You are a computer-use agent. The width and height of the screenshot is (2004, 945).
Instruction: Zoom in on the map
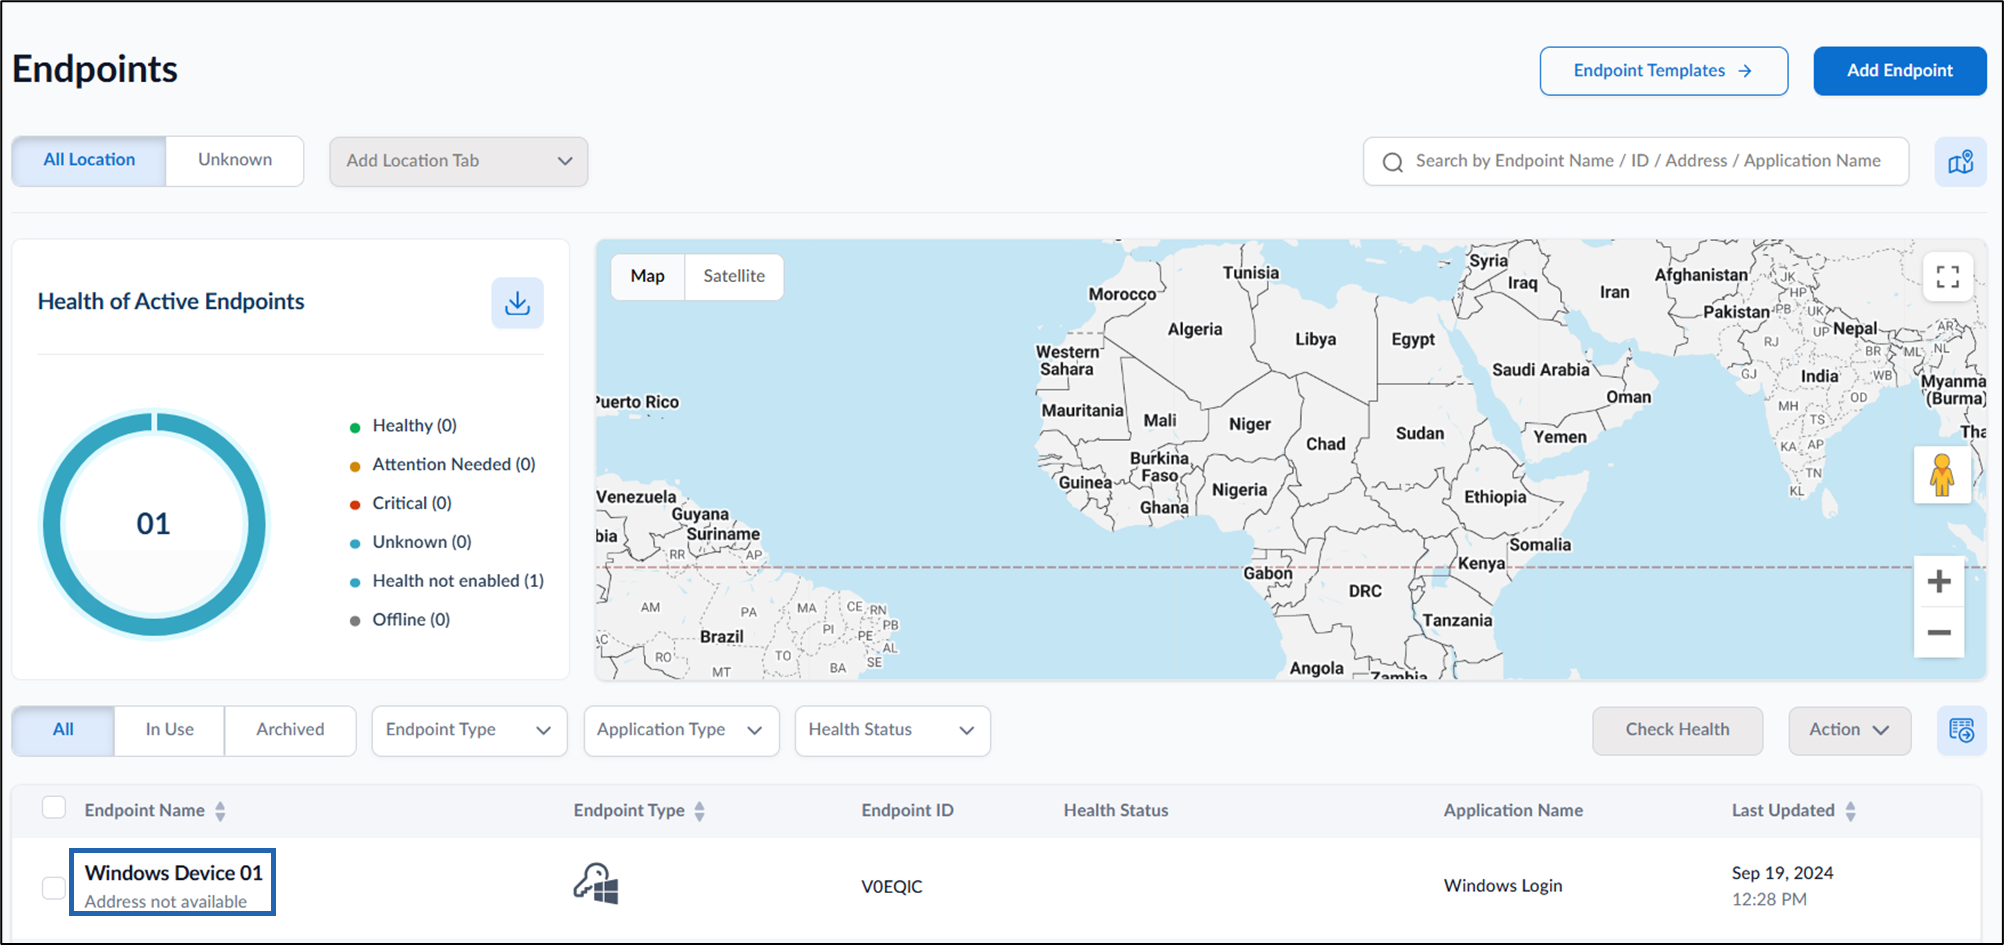point(1938,581)
